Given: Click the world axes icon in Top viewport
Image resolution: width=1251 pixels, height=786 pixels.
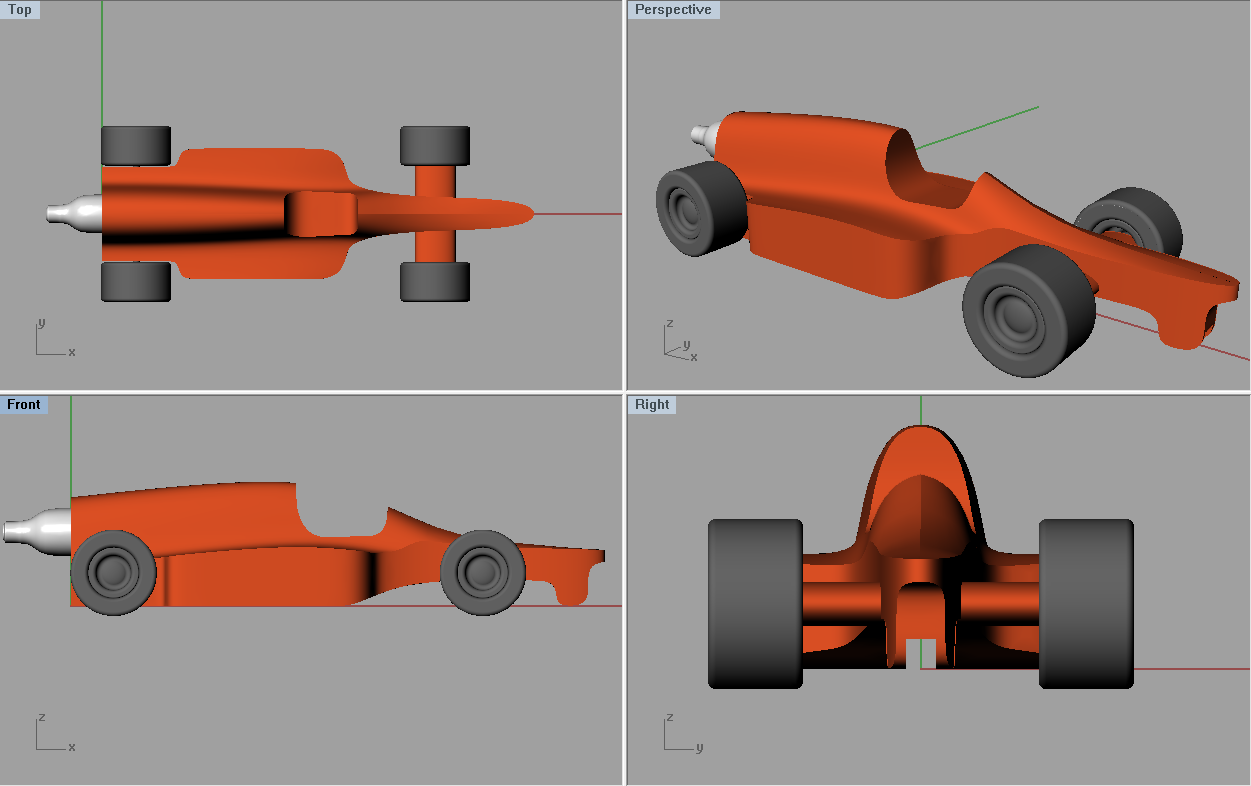Looking at the screenshot, I should click(x=52, y=340).
